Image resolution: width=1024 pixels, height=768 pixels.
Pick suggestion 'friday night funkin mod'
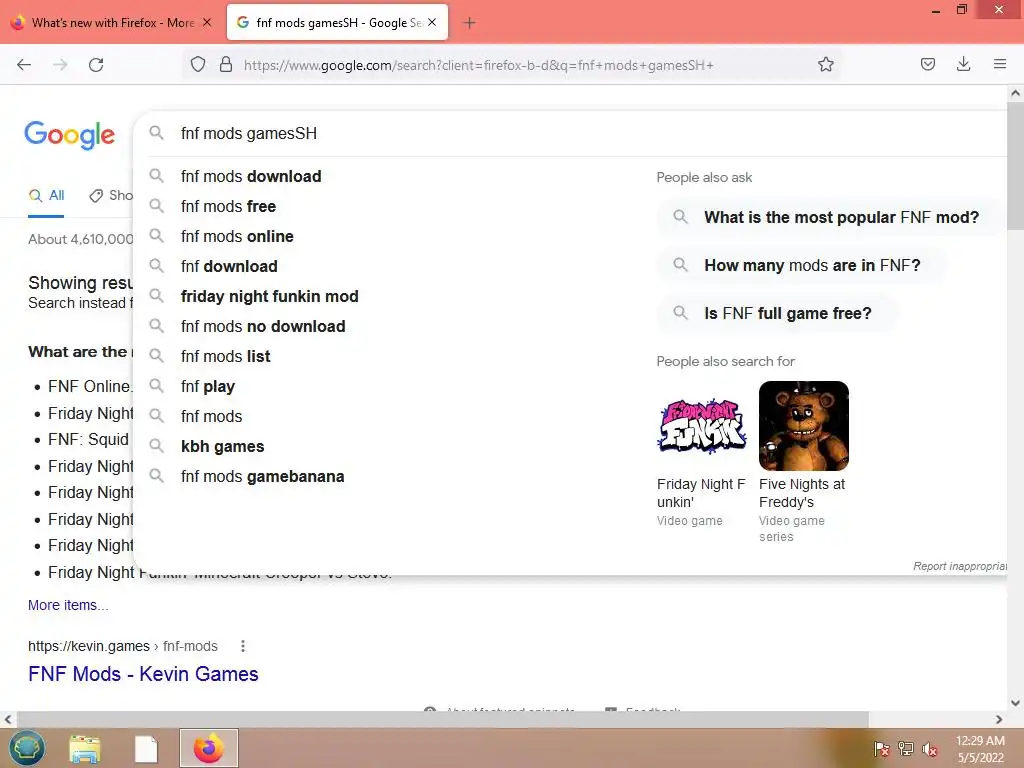click(x=269, y=296)
